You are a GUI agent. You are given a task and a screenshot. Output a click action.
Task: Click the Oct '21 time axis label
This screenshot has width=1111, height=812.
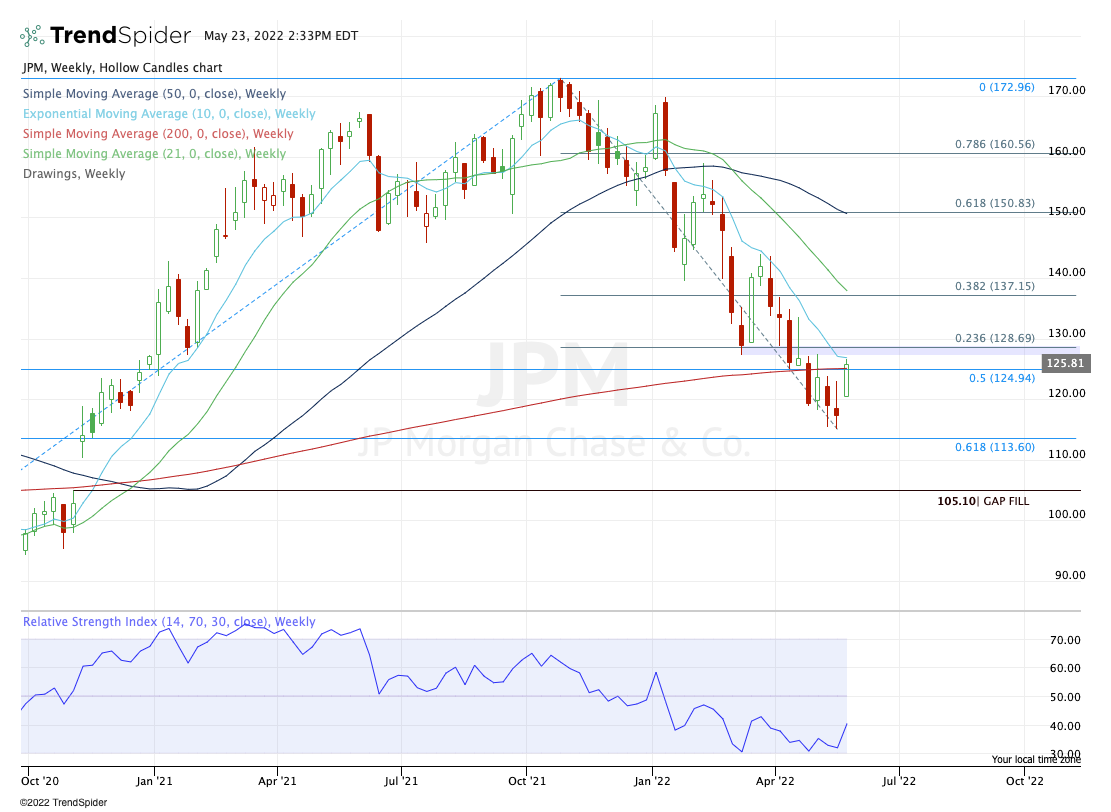[527, 781]
